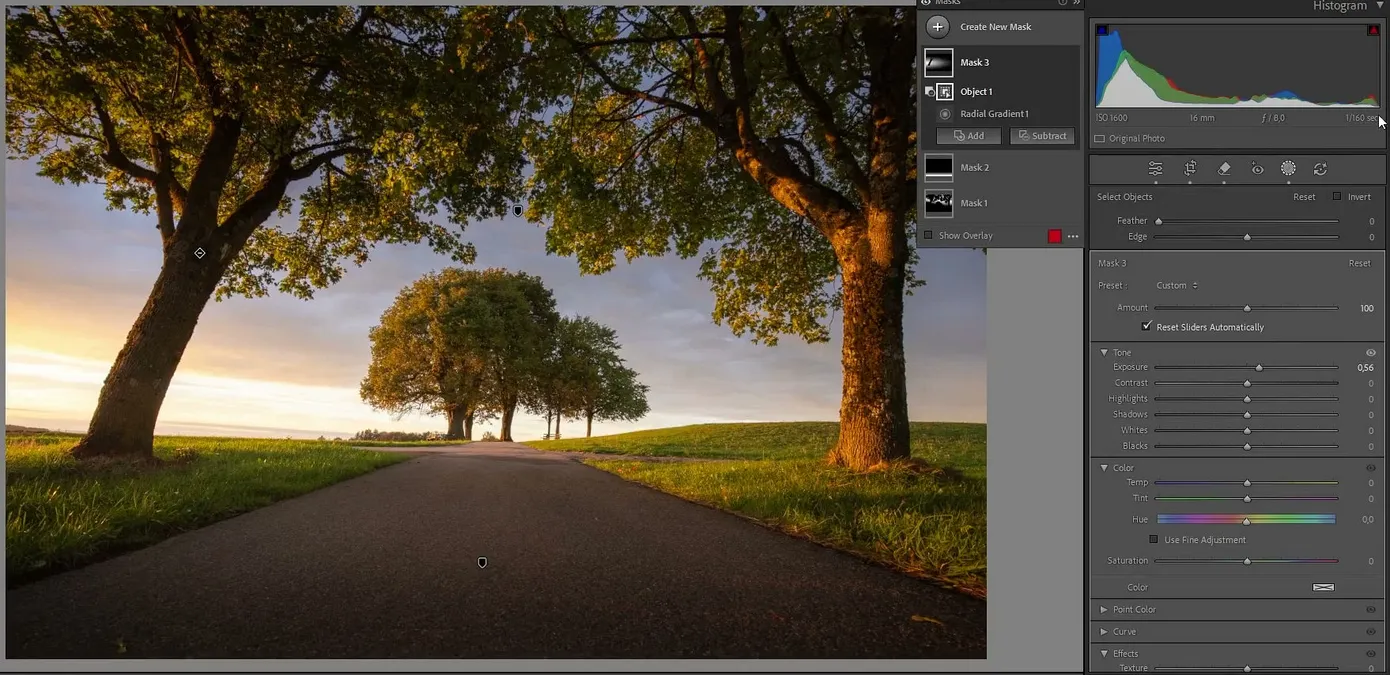
Task: Select the Red Eye correction tool
Action: tap(1257, 169)
